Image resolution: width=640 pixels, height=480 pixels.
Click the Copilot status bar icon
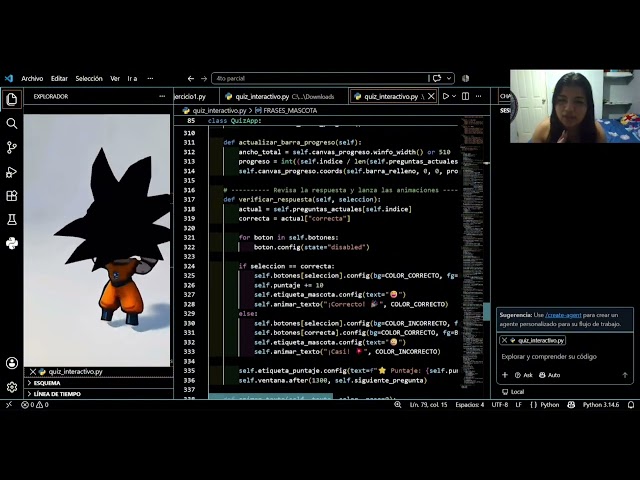(571, 404)
